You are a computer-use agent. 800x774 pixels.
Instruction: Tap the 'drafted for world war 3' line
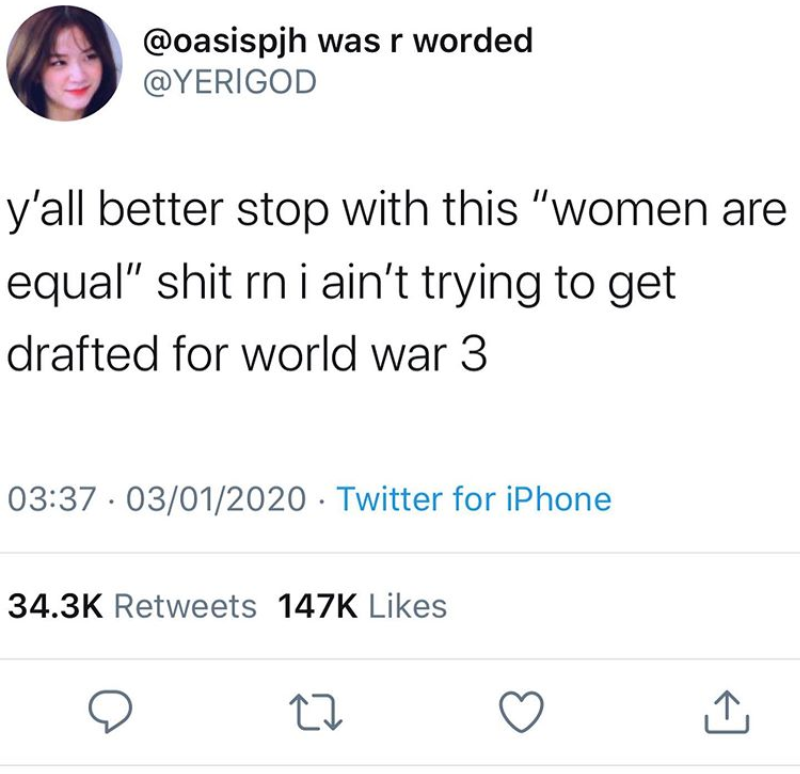pyautogui.click(x=247, y=354)
